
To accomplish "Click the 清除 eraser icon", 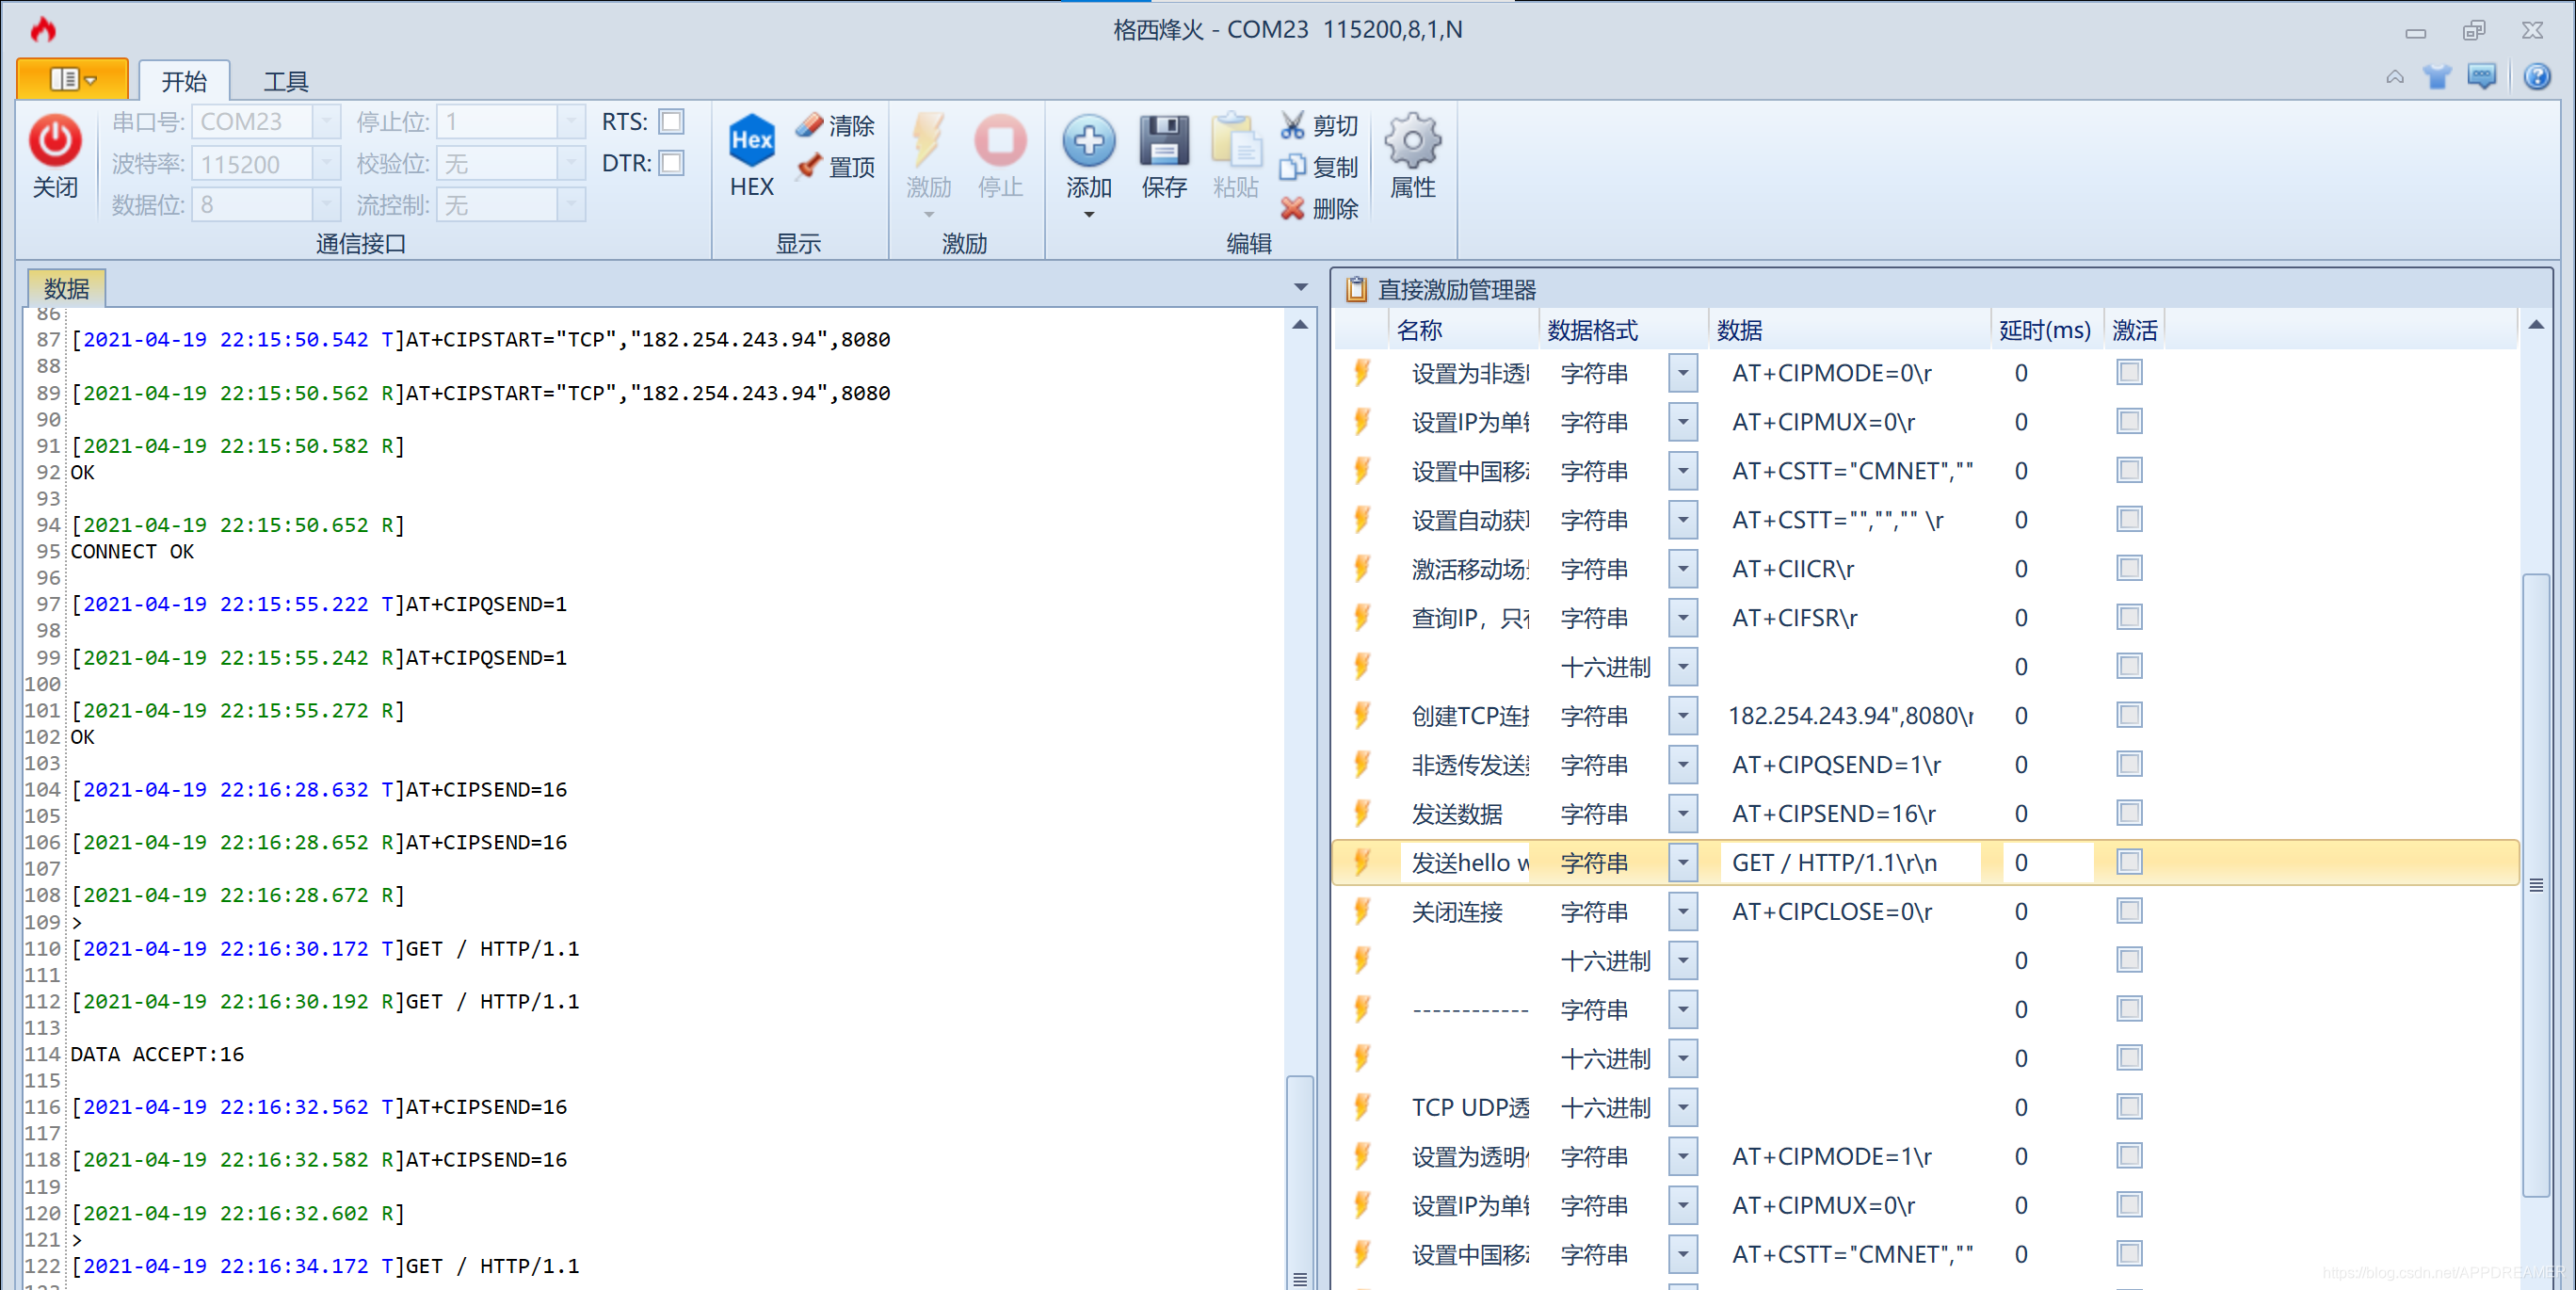I will (x=810, y=125).
